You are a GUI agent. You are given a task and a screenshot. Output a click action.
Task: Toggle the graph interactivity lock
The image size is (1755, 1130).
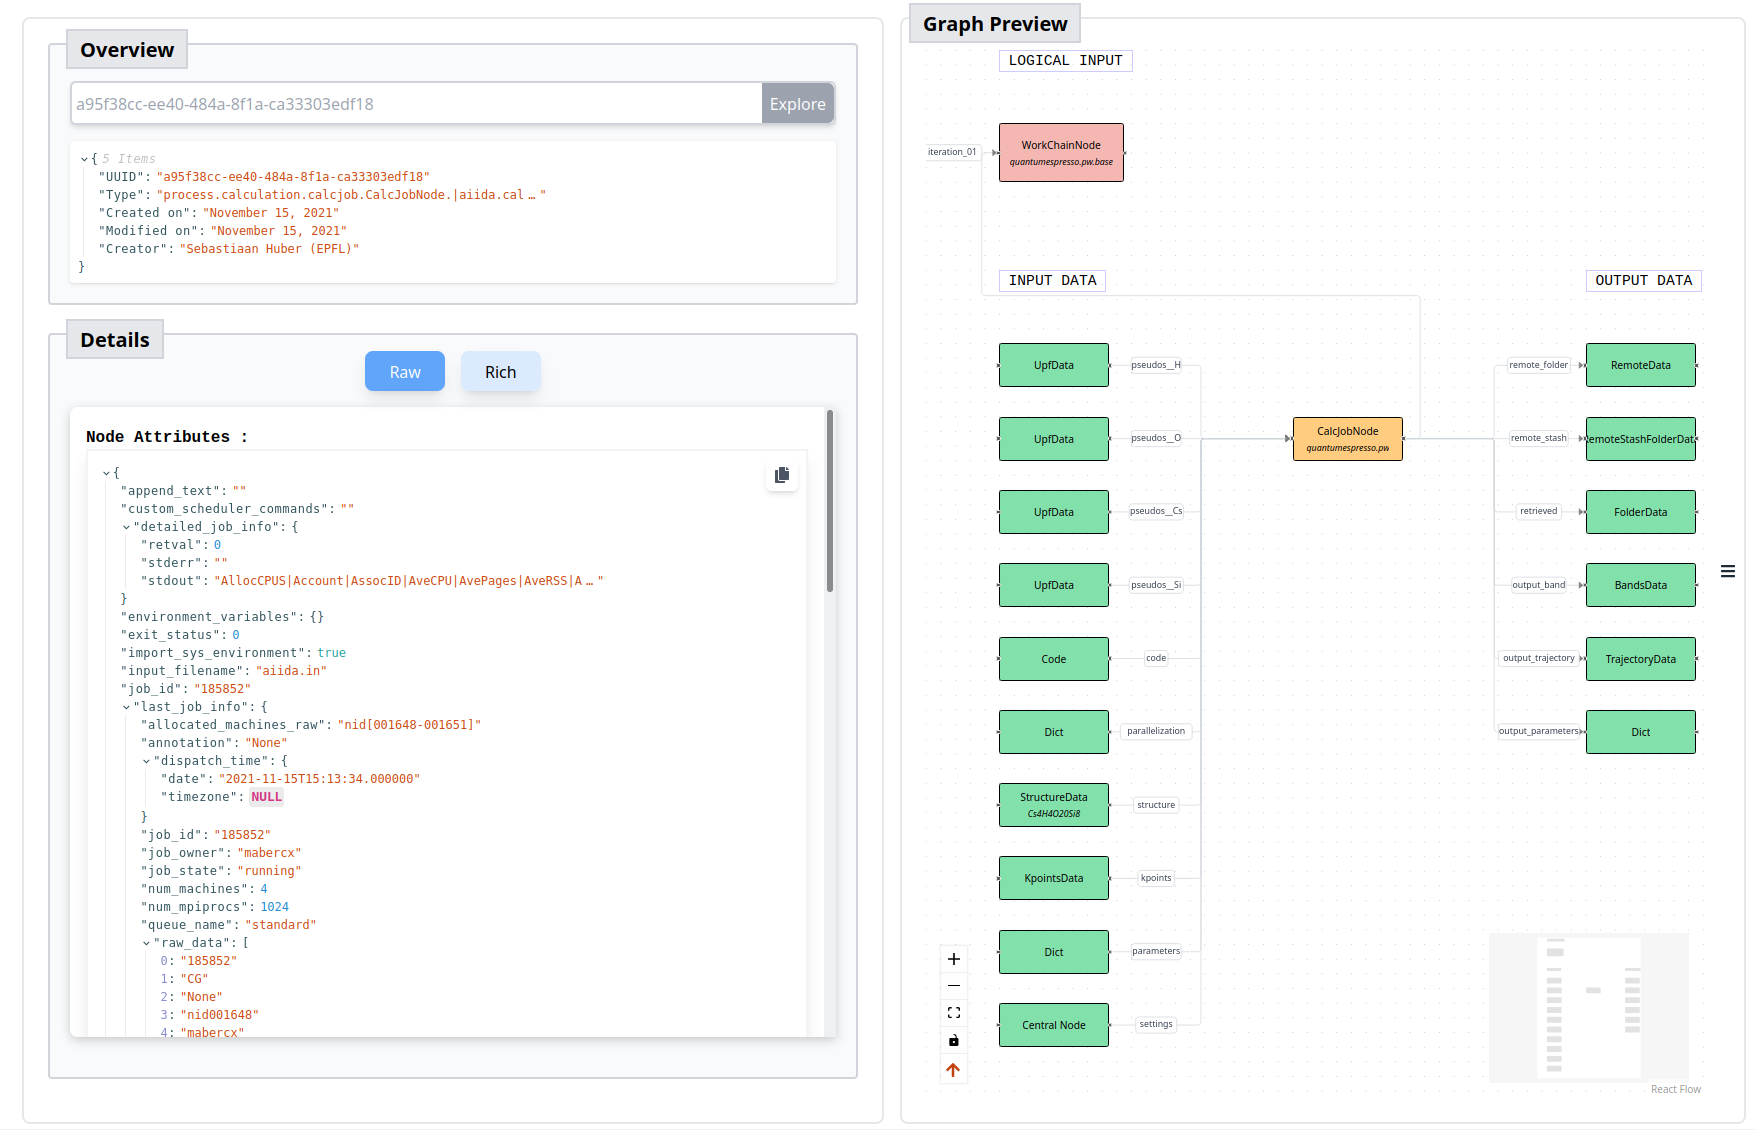(954, 1041)
